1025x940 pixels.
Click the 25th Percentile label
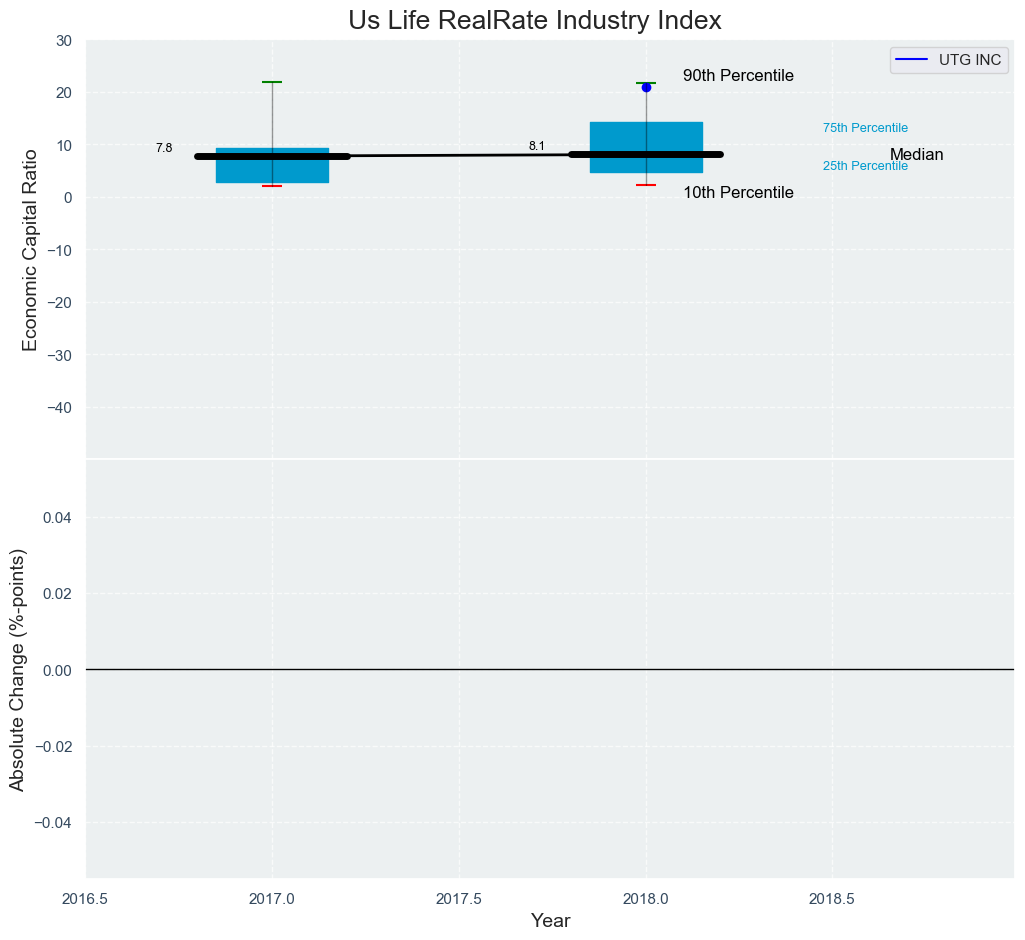pyautogui.click(x=865, y=166)
